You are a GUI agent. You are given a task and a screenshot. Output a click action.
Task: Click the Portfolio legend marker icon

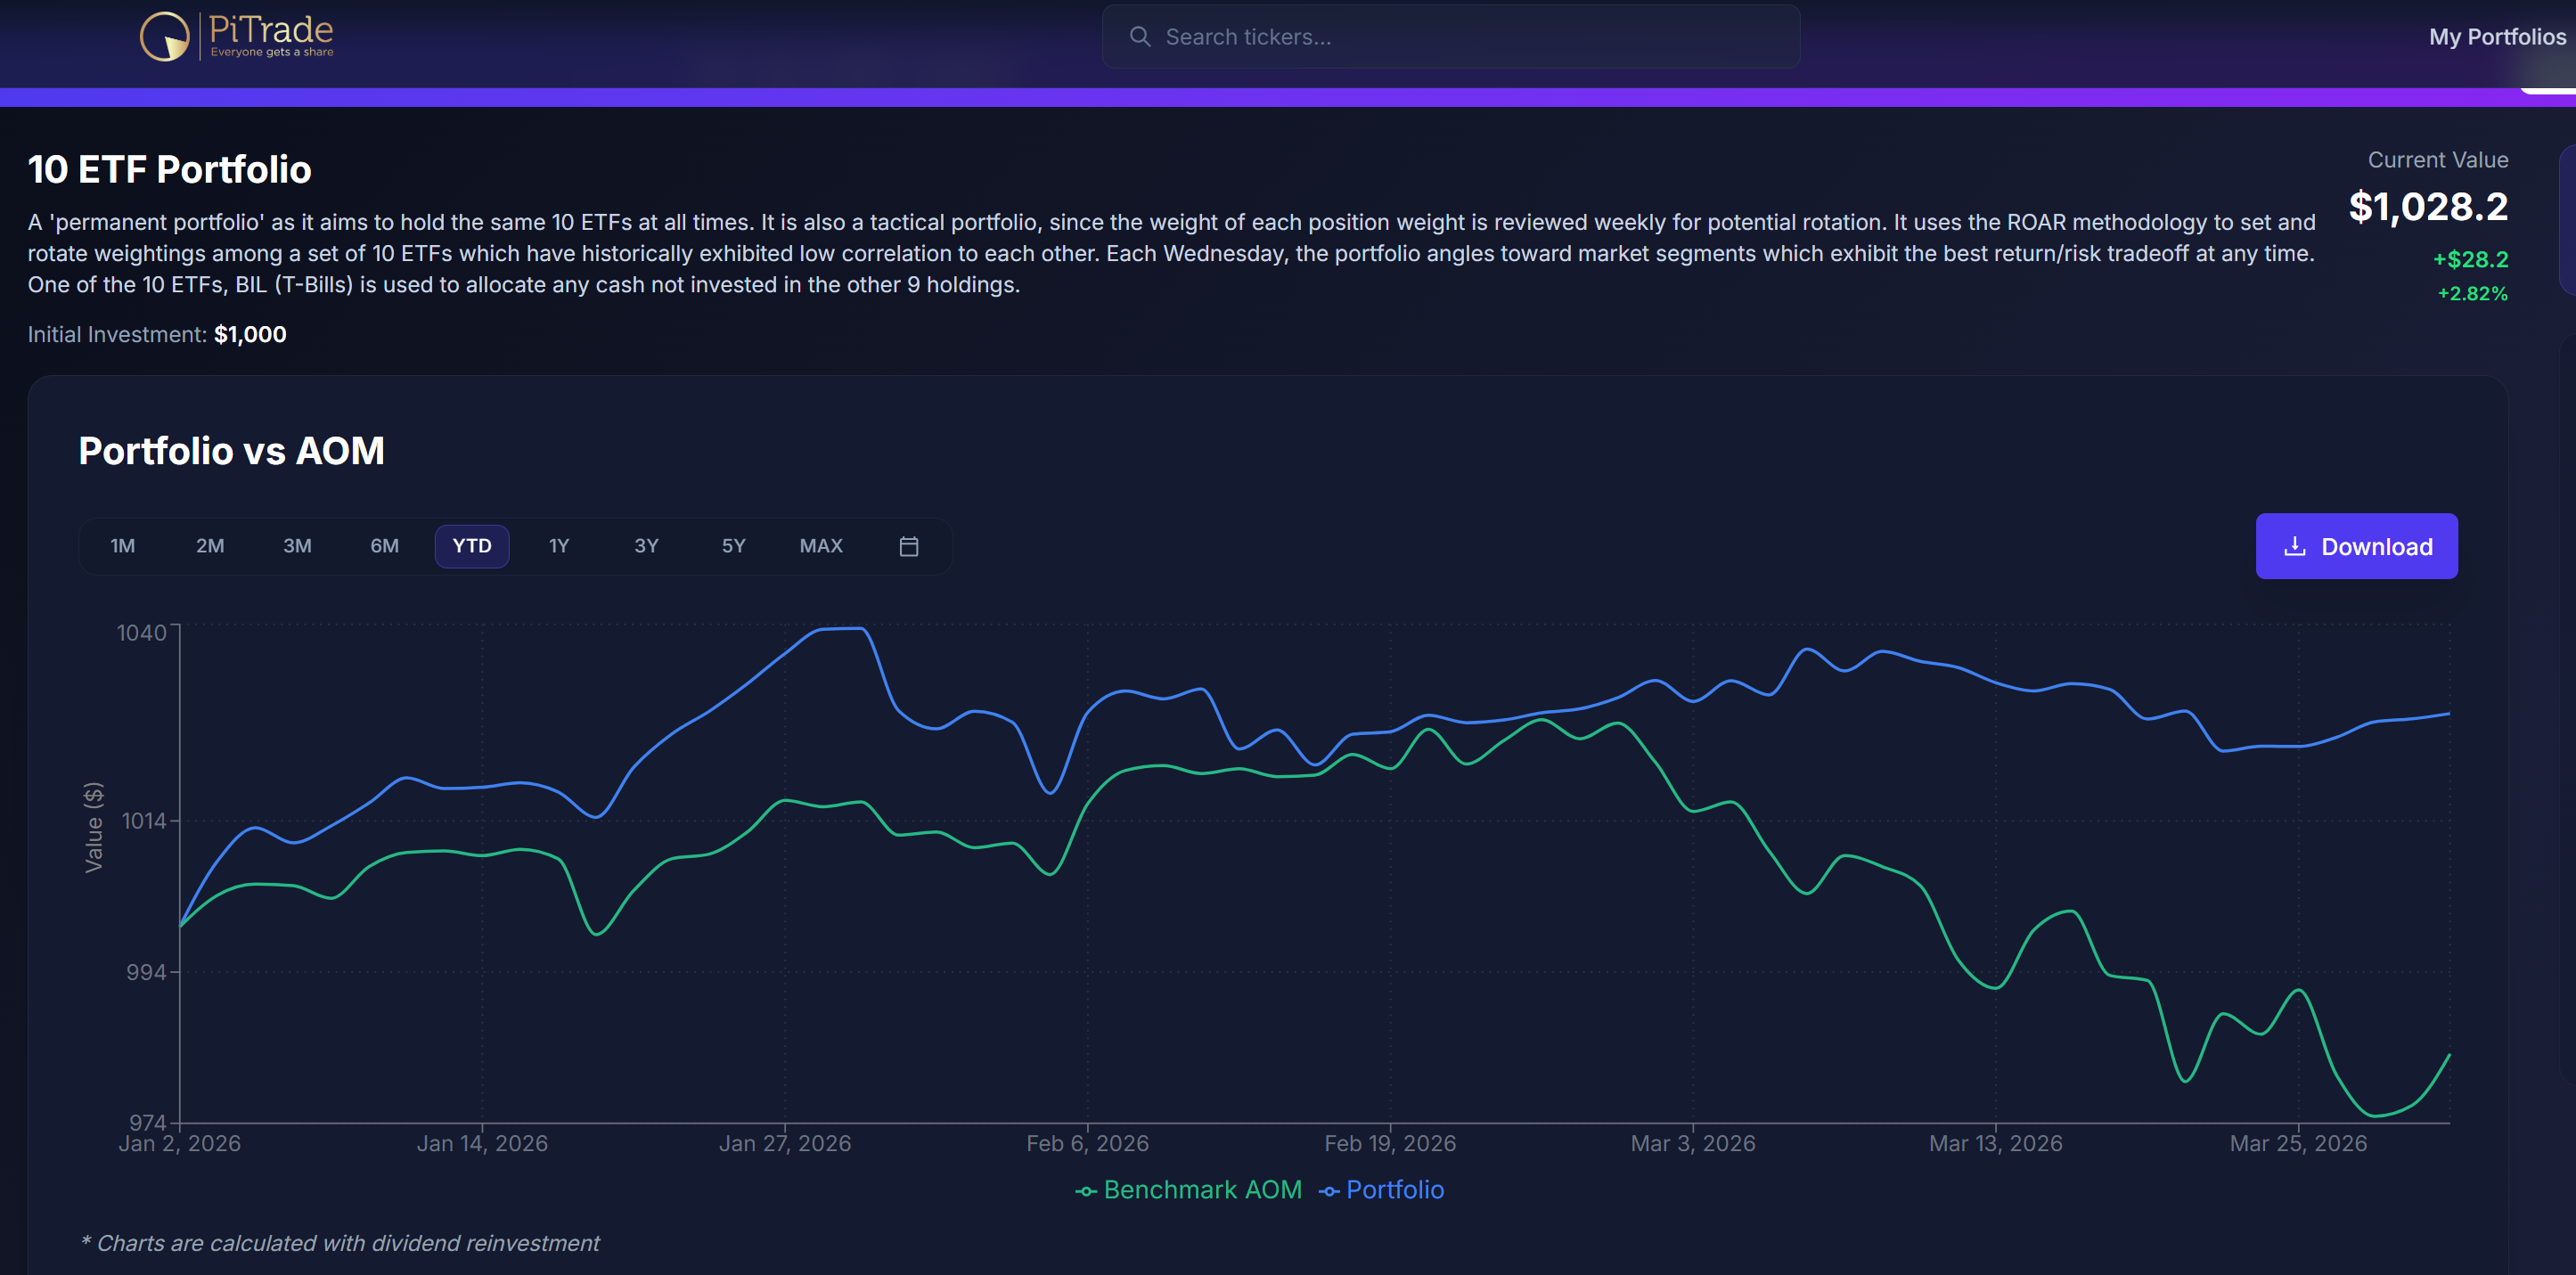(1329, 1191)
